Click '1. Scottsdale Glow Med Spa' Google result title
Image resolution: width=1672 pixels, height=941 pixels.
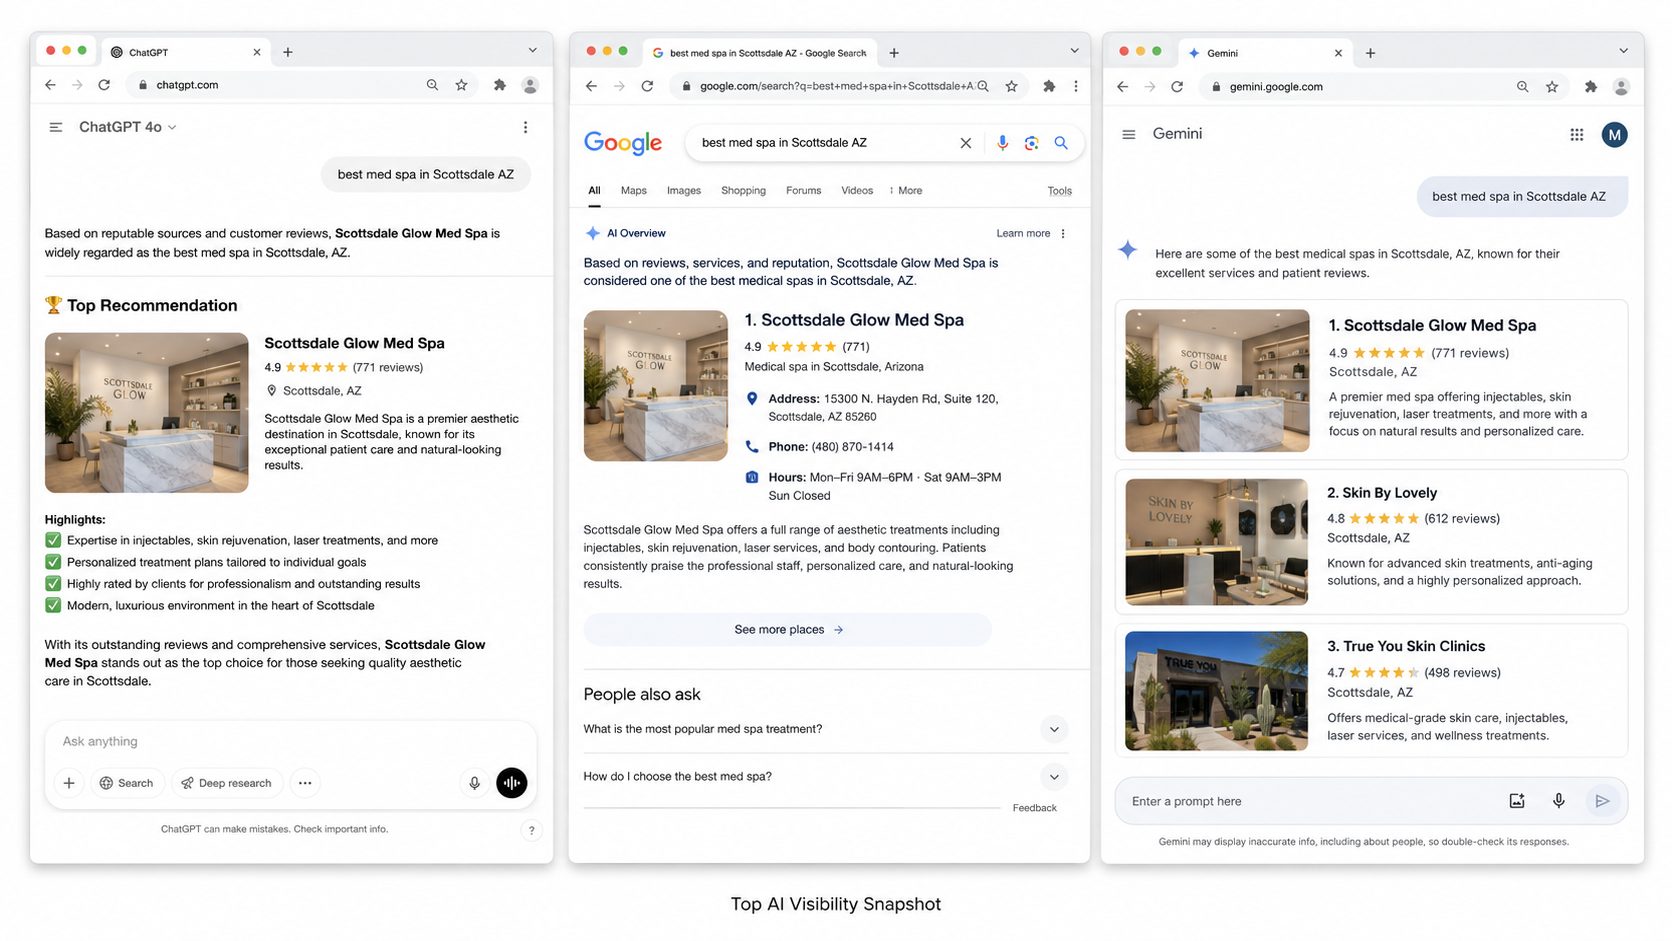click(x=854, y=320)
